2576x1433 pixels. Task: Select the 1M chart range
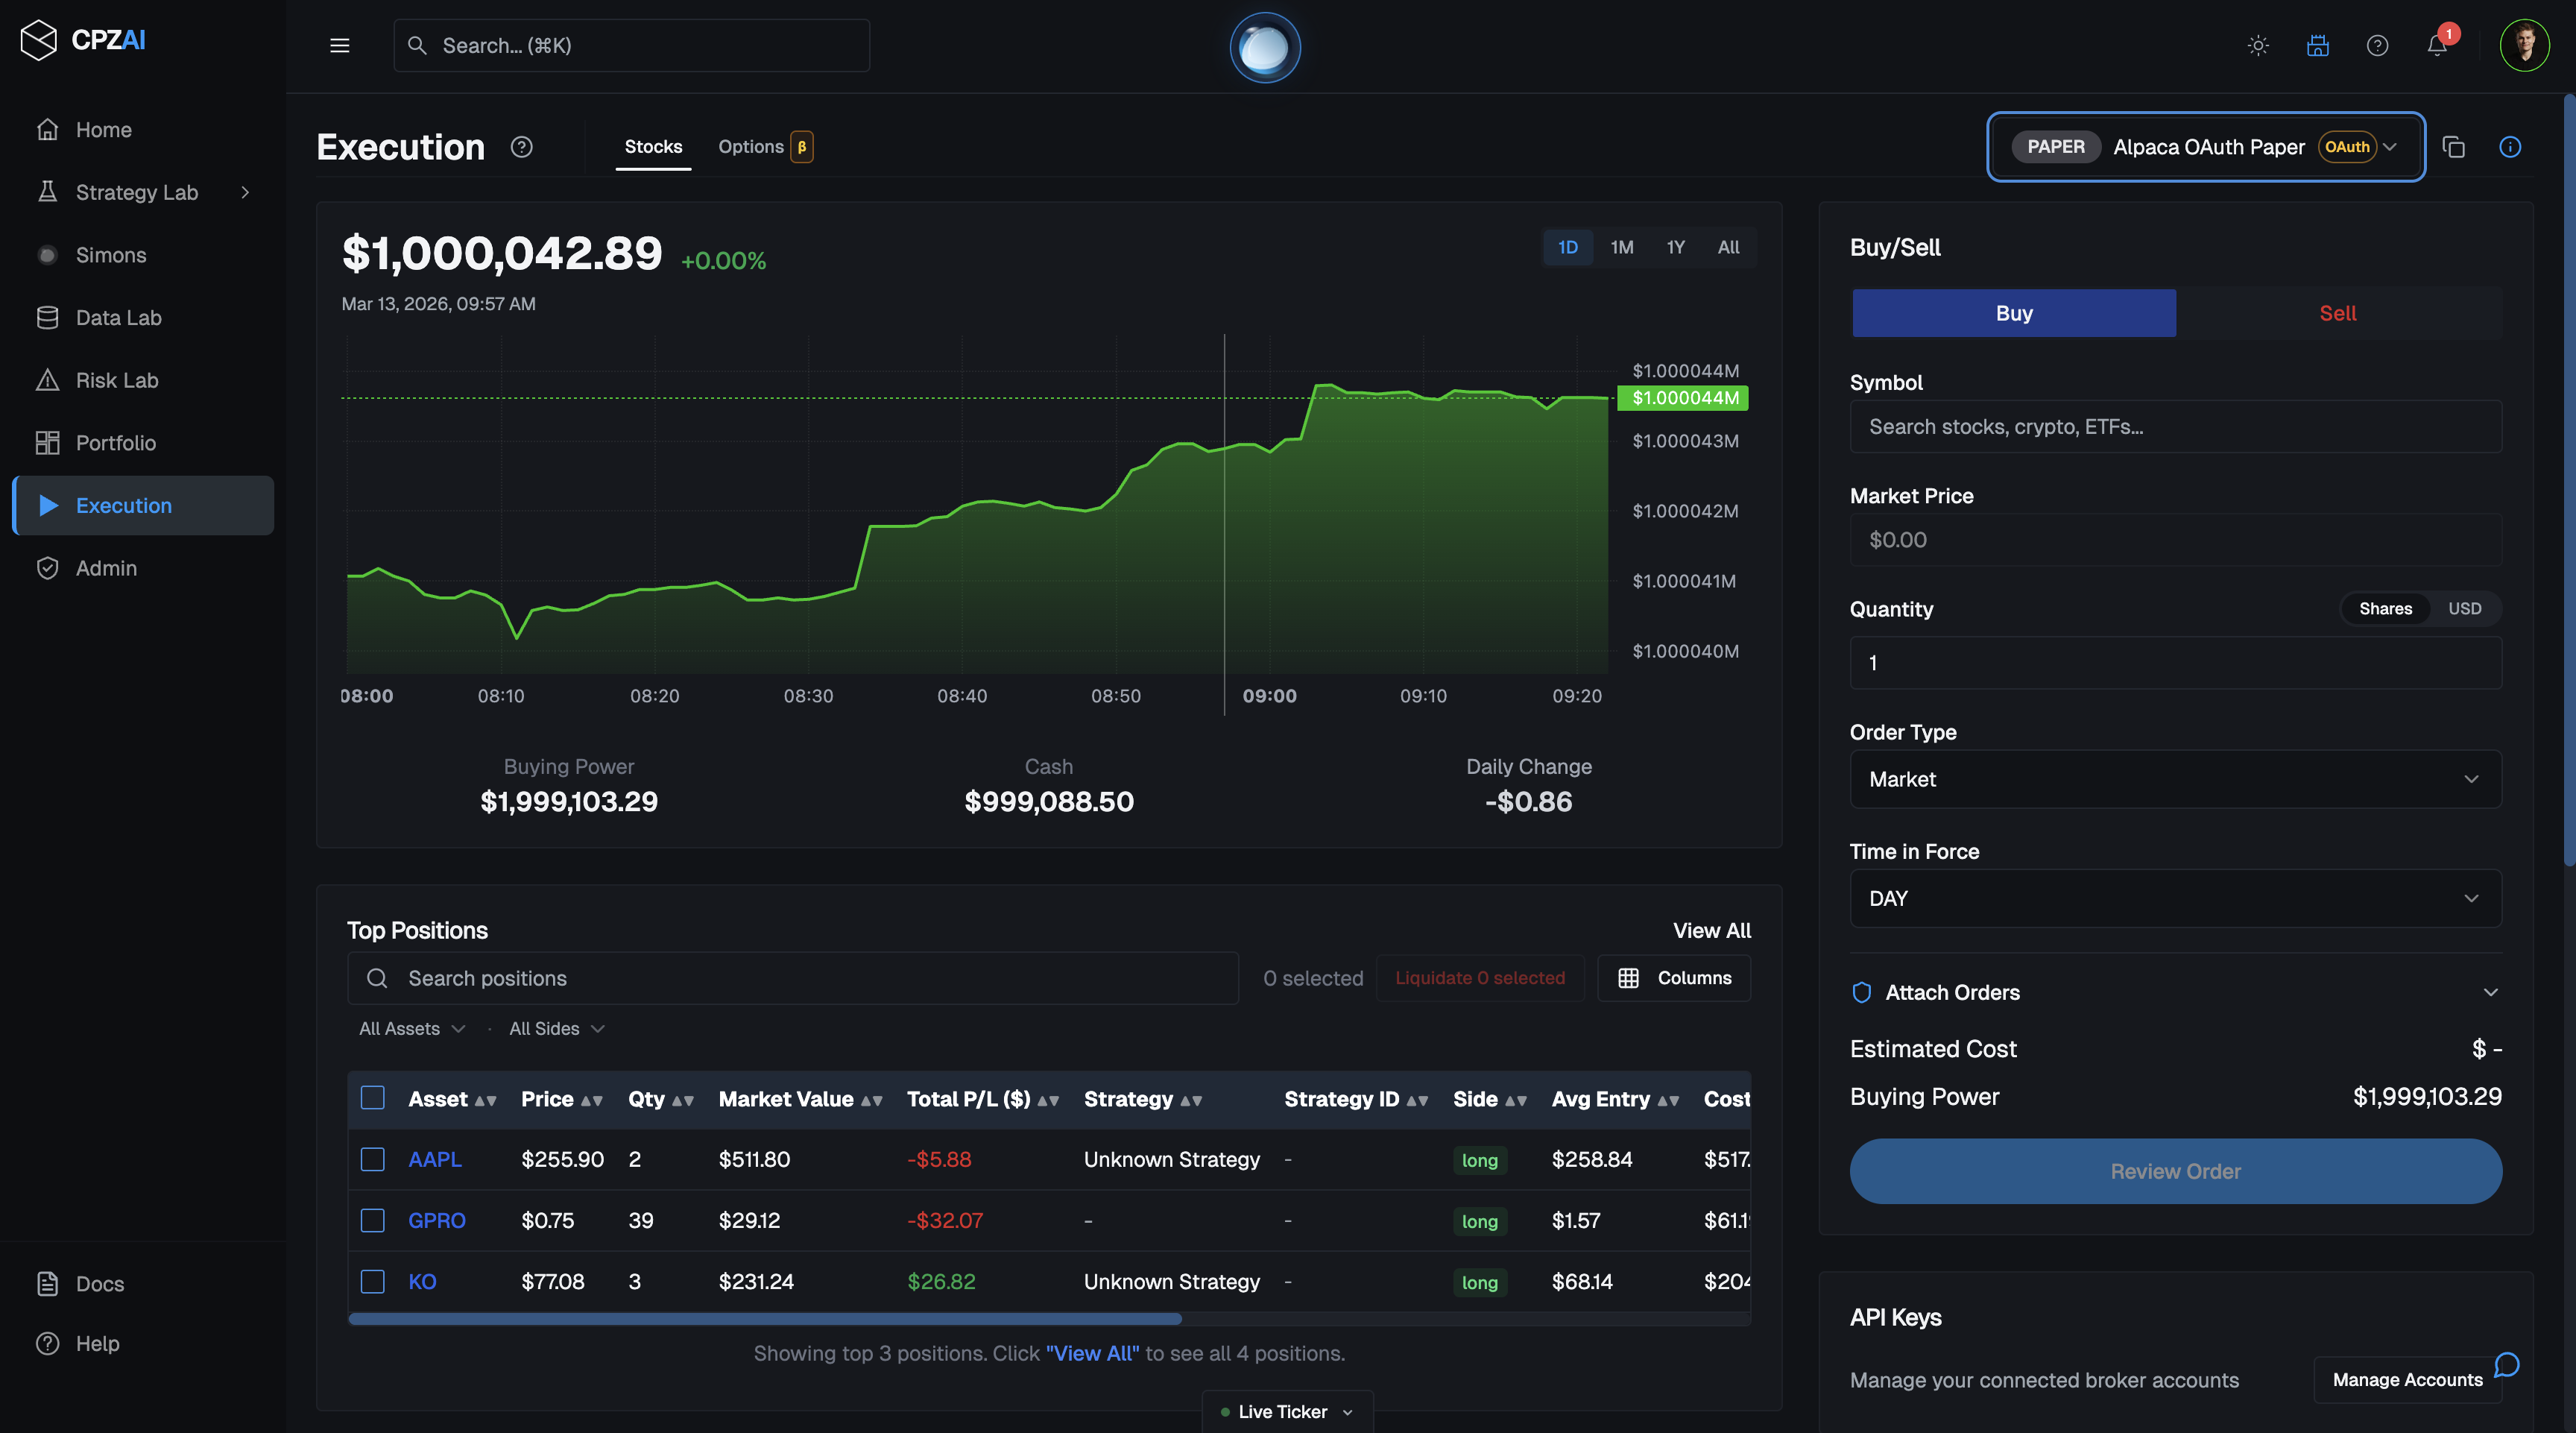click(x=1621, y=247)
